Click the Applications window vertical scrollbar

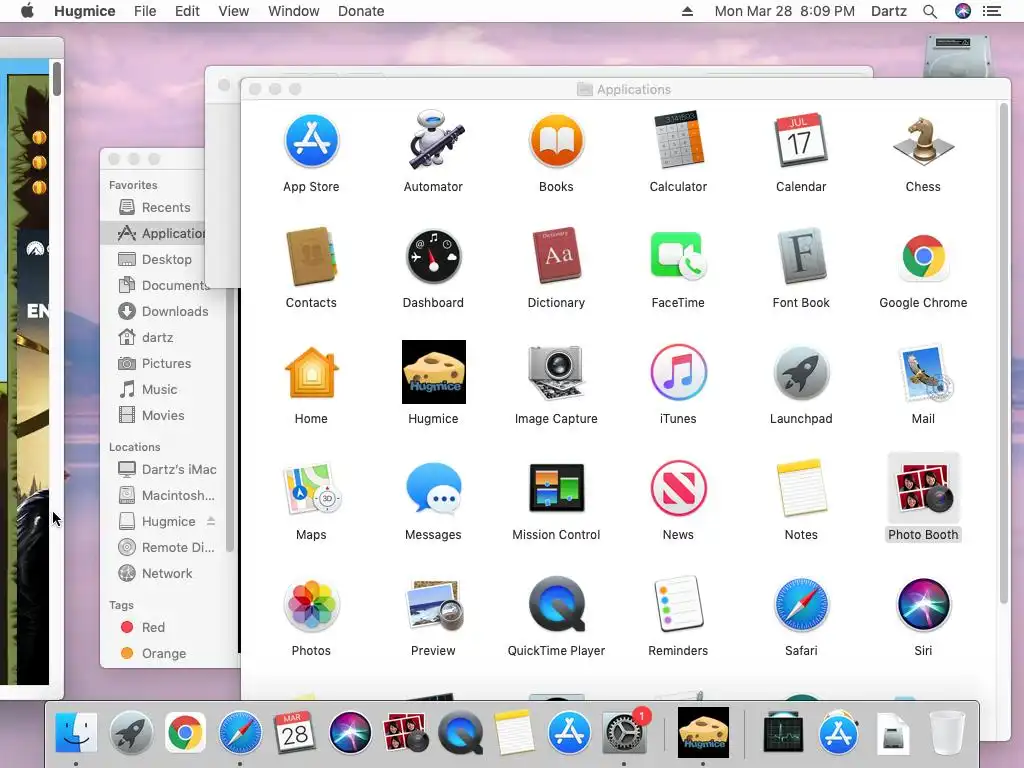point(1004,353)
